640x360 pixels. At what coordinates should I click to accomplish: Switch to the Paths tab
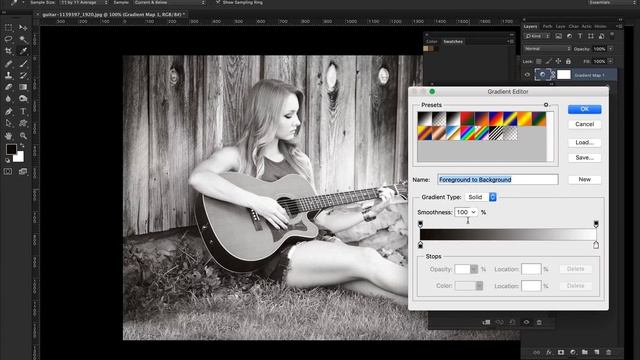547,26
